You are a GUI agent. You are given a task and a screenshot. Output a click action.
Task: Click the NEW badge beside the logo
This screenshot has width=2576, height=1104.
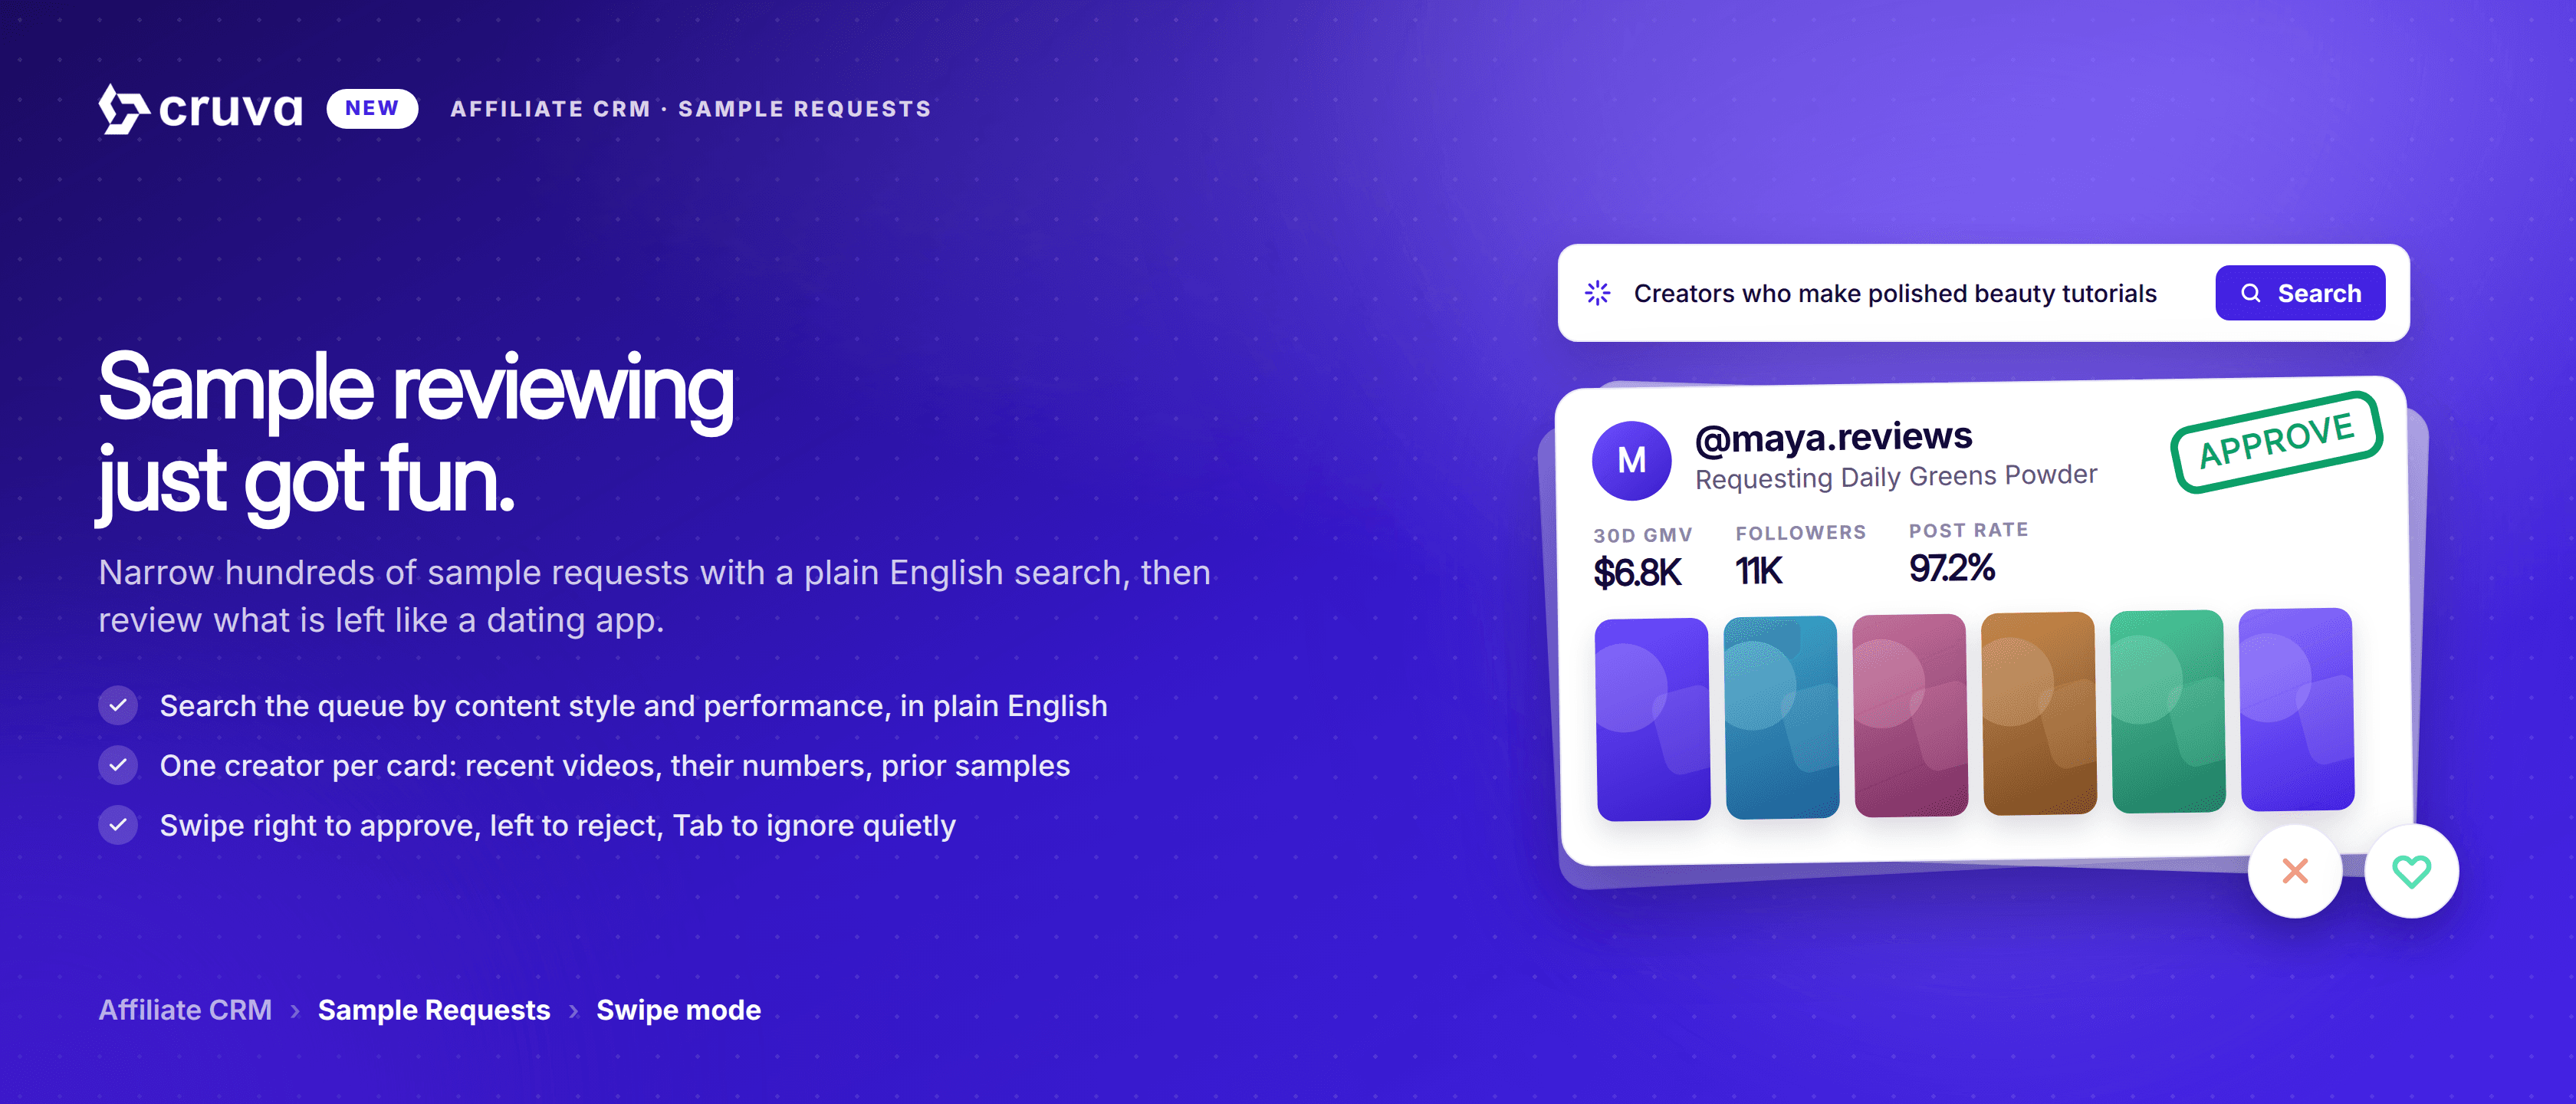(x=372, y=108)
